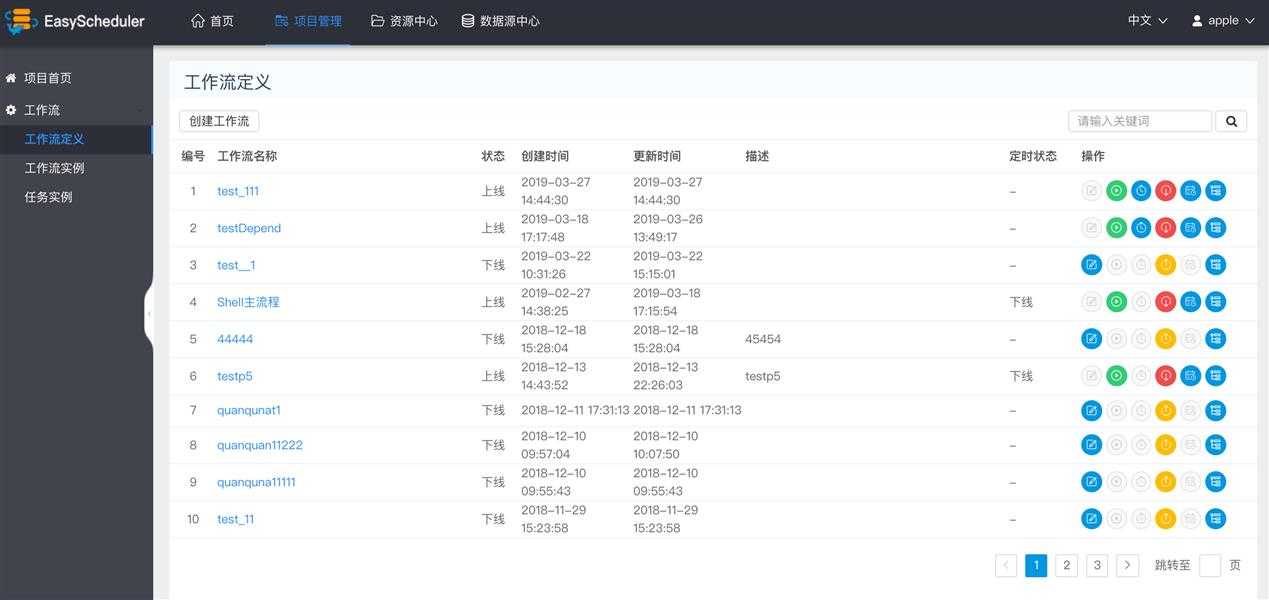The height and width of the screenshot is (600, 1269).
Task: Bring 44444 workflow online
Action: coord(1166,339)
